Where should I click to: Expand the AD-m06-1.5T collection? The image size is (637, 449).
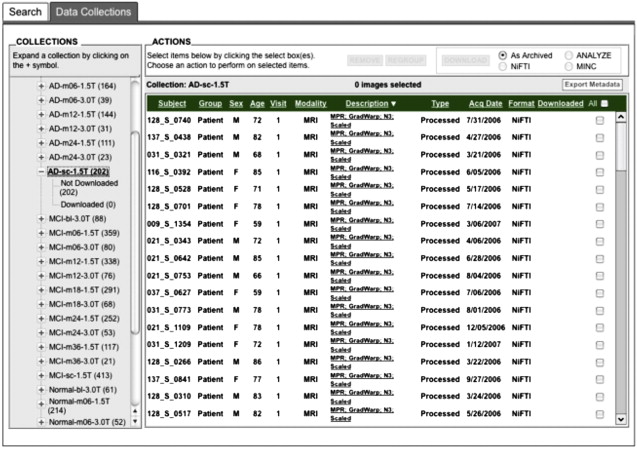(x=41, y=86)
